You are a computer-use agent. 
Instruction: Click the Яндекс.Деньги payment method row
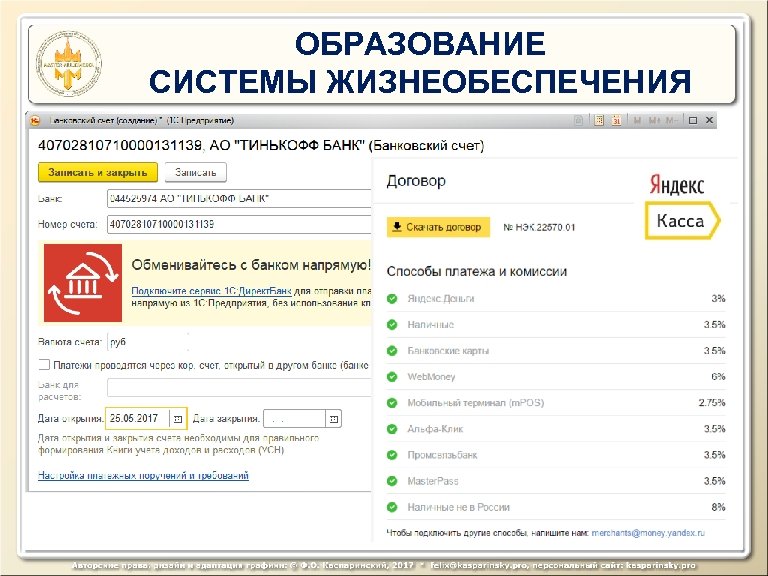click(556, 299)
